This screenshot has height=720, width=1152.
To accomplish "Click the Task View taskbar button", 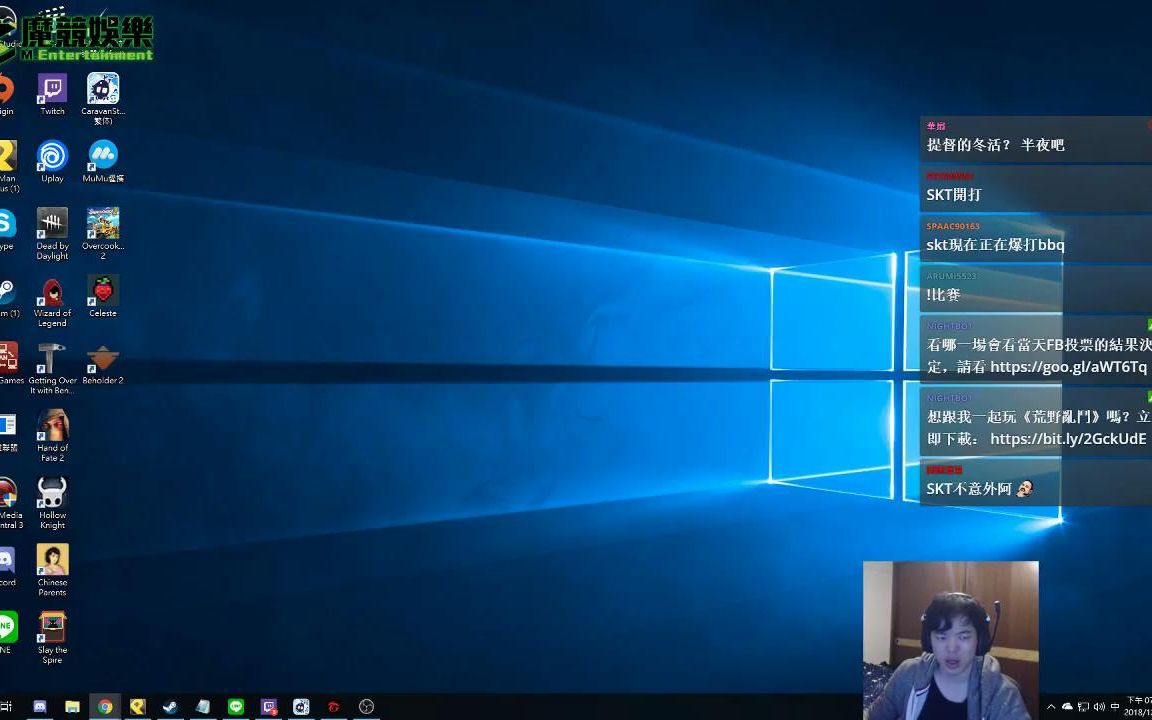I will (7, 707).
